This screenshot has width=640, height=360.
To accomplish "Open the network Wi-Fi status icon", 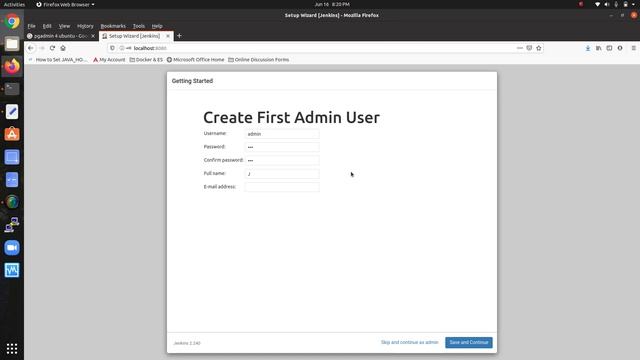I will pos(598,4).
